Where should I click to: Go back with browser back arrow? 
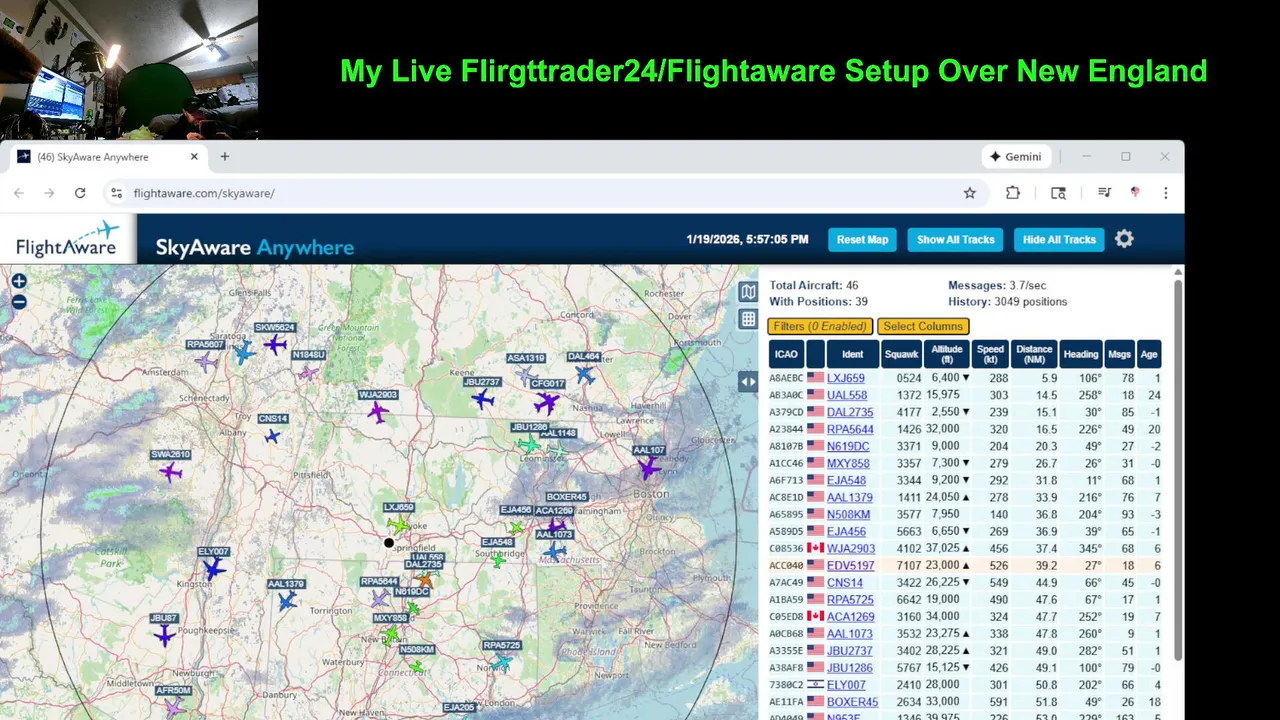coord(20,193)
